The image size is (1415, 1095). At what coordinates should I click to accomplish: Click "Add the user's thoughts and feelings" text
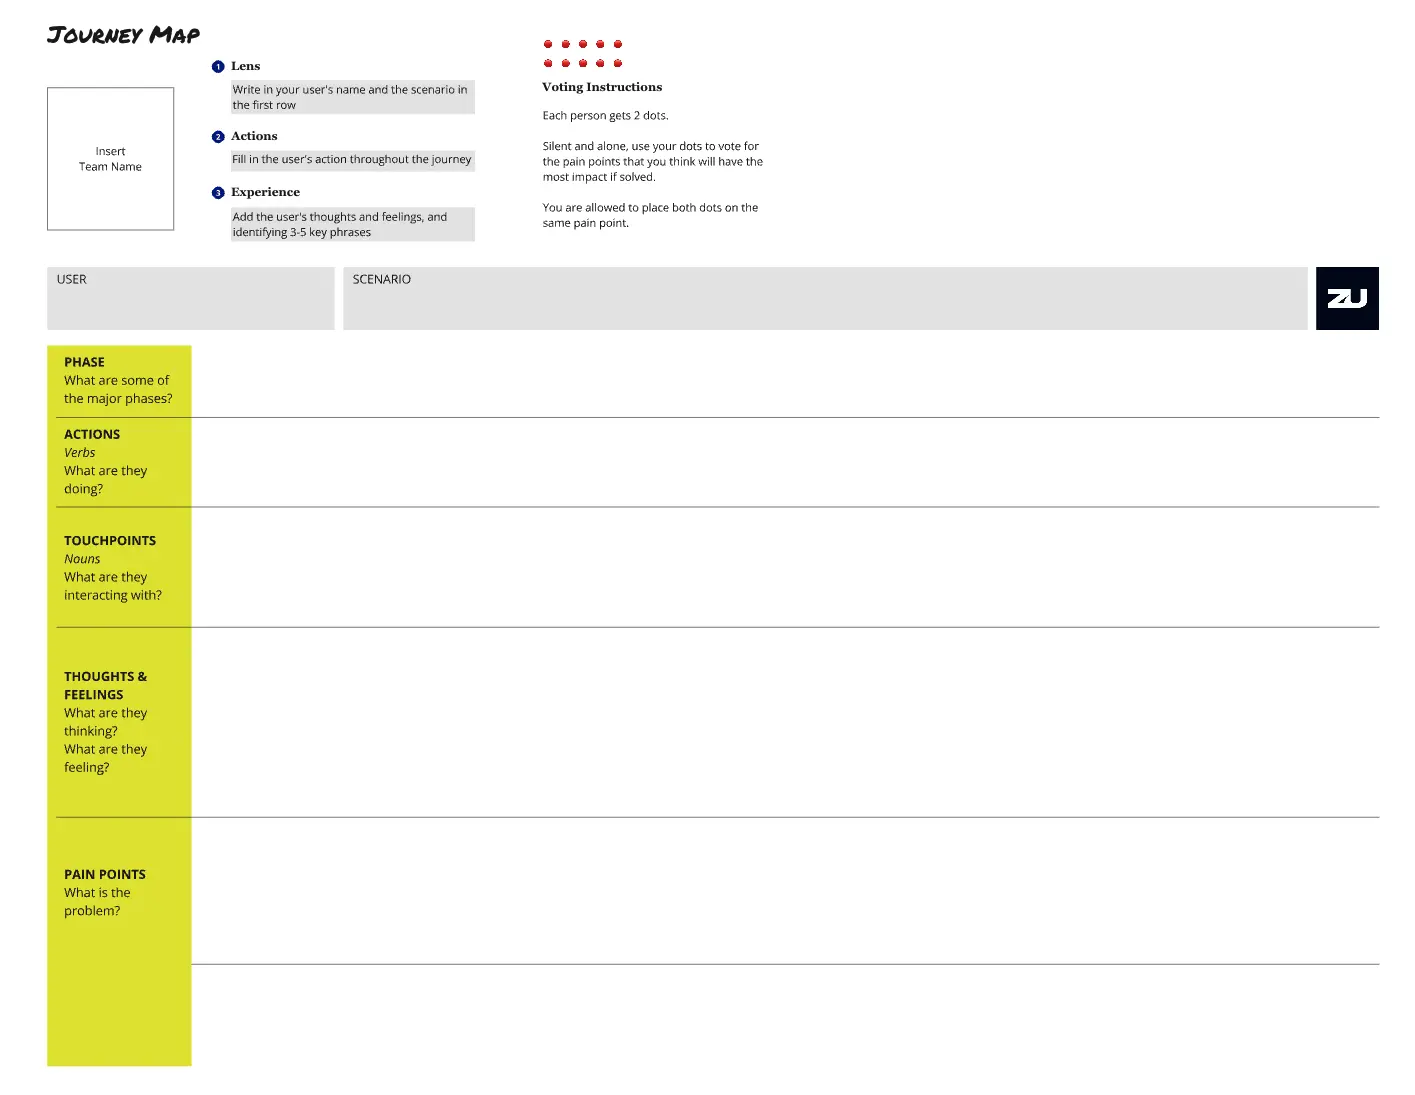(353, 224)
